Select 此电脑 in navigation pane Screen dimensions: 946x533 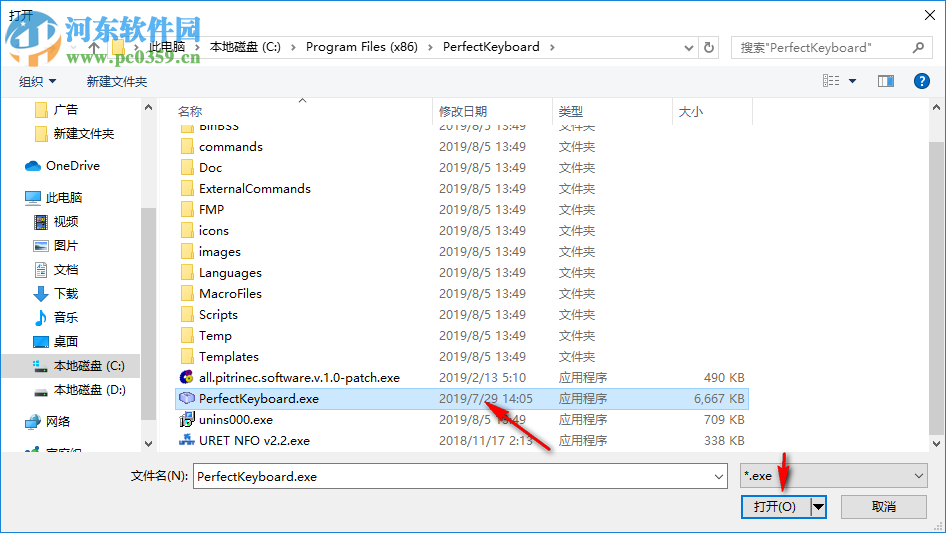point(54,197)
